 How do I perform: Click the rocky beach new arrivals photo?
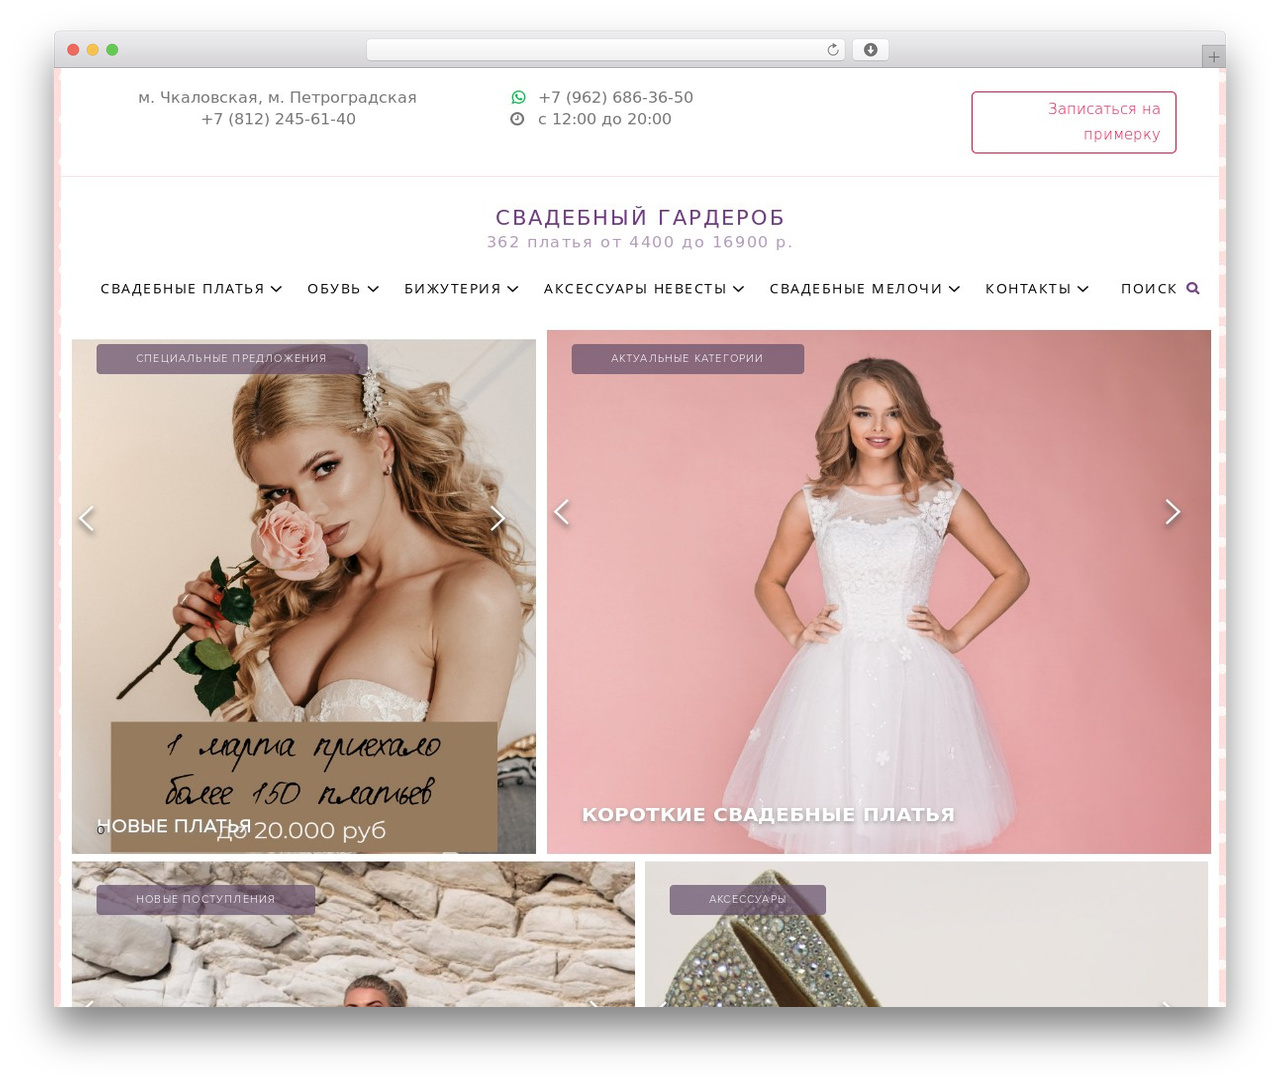(x=353, y=934)
